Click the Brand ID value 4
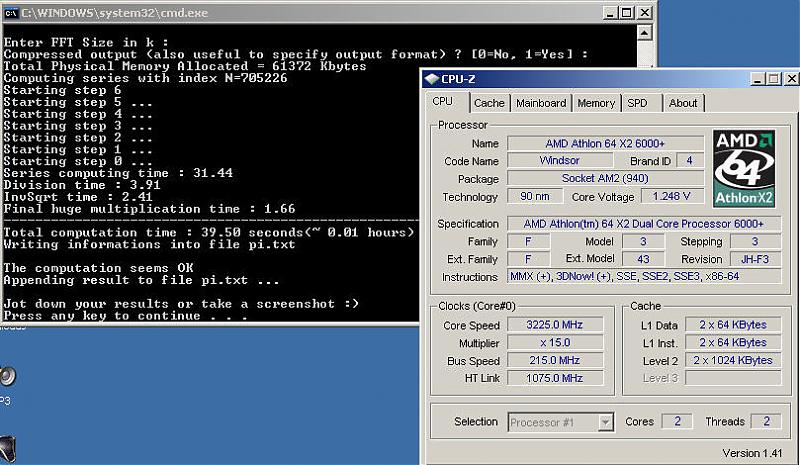Image resolution: width=800 pixels, height=465 pixels. pos(689,161)
